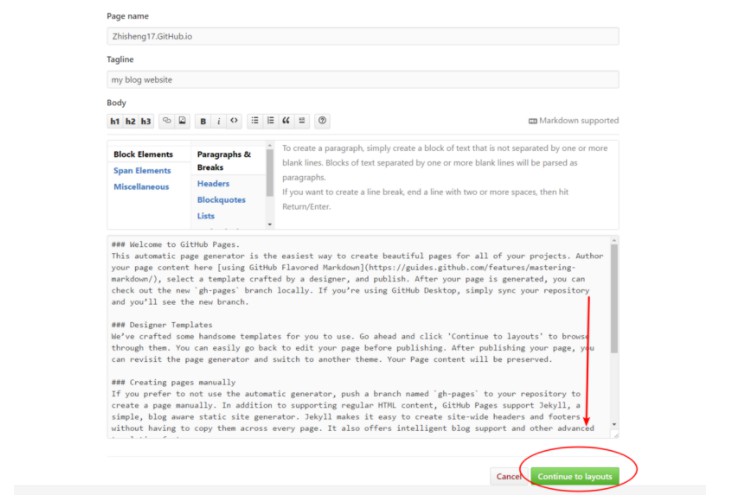Apply the h3 heading format
The height and width of the screenshot is (498, 734).
(x=146, y=121)
